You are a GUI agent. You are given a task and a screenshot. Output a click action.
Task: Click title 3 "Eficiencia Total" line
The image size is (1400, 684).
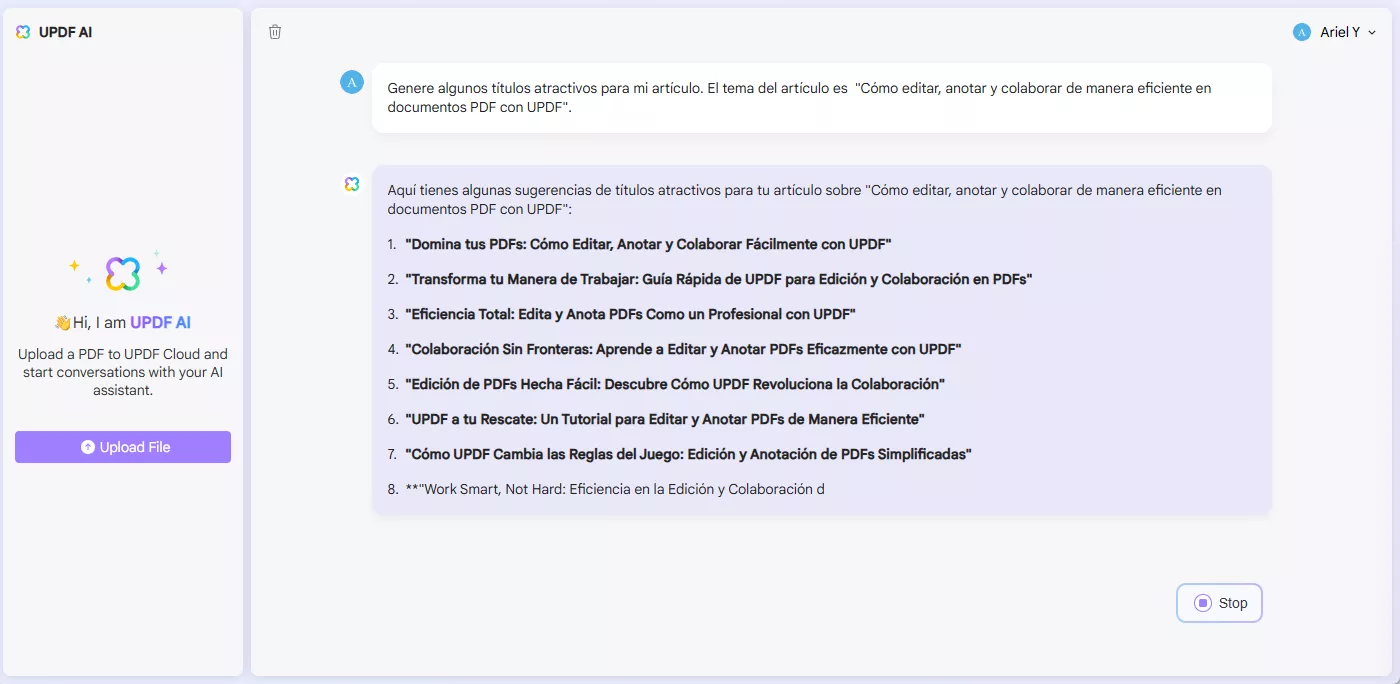[630, 314]
